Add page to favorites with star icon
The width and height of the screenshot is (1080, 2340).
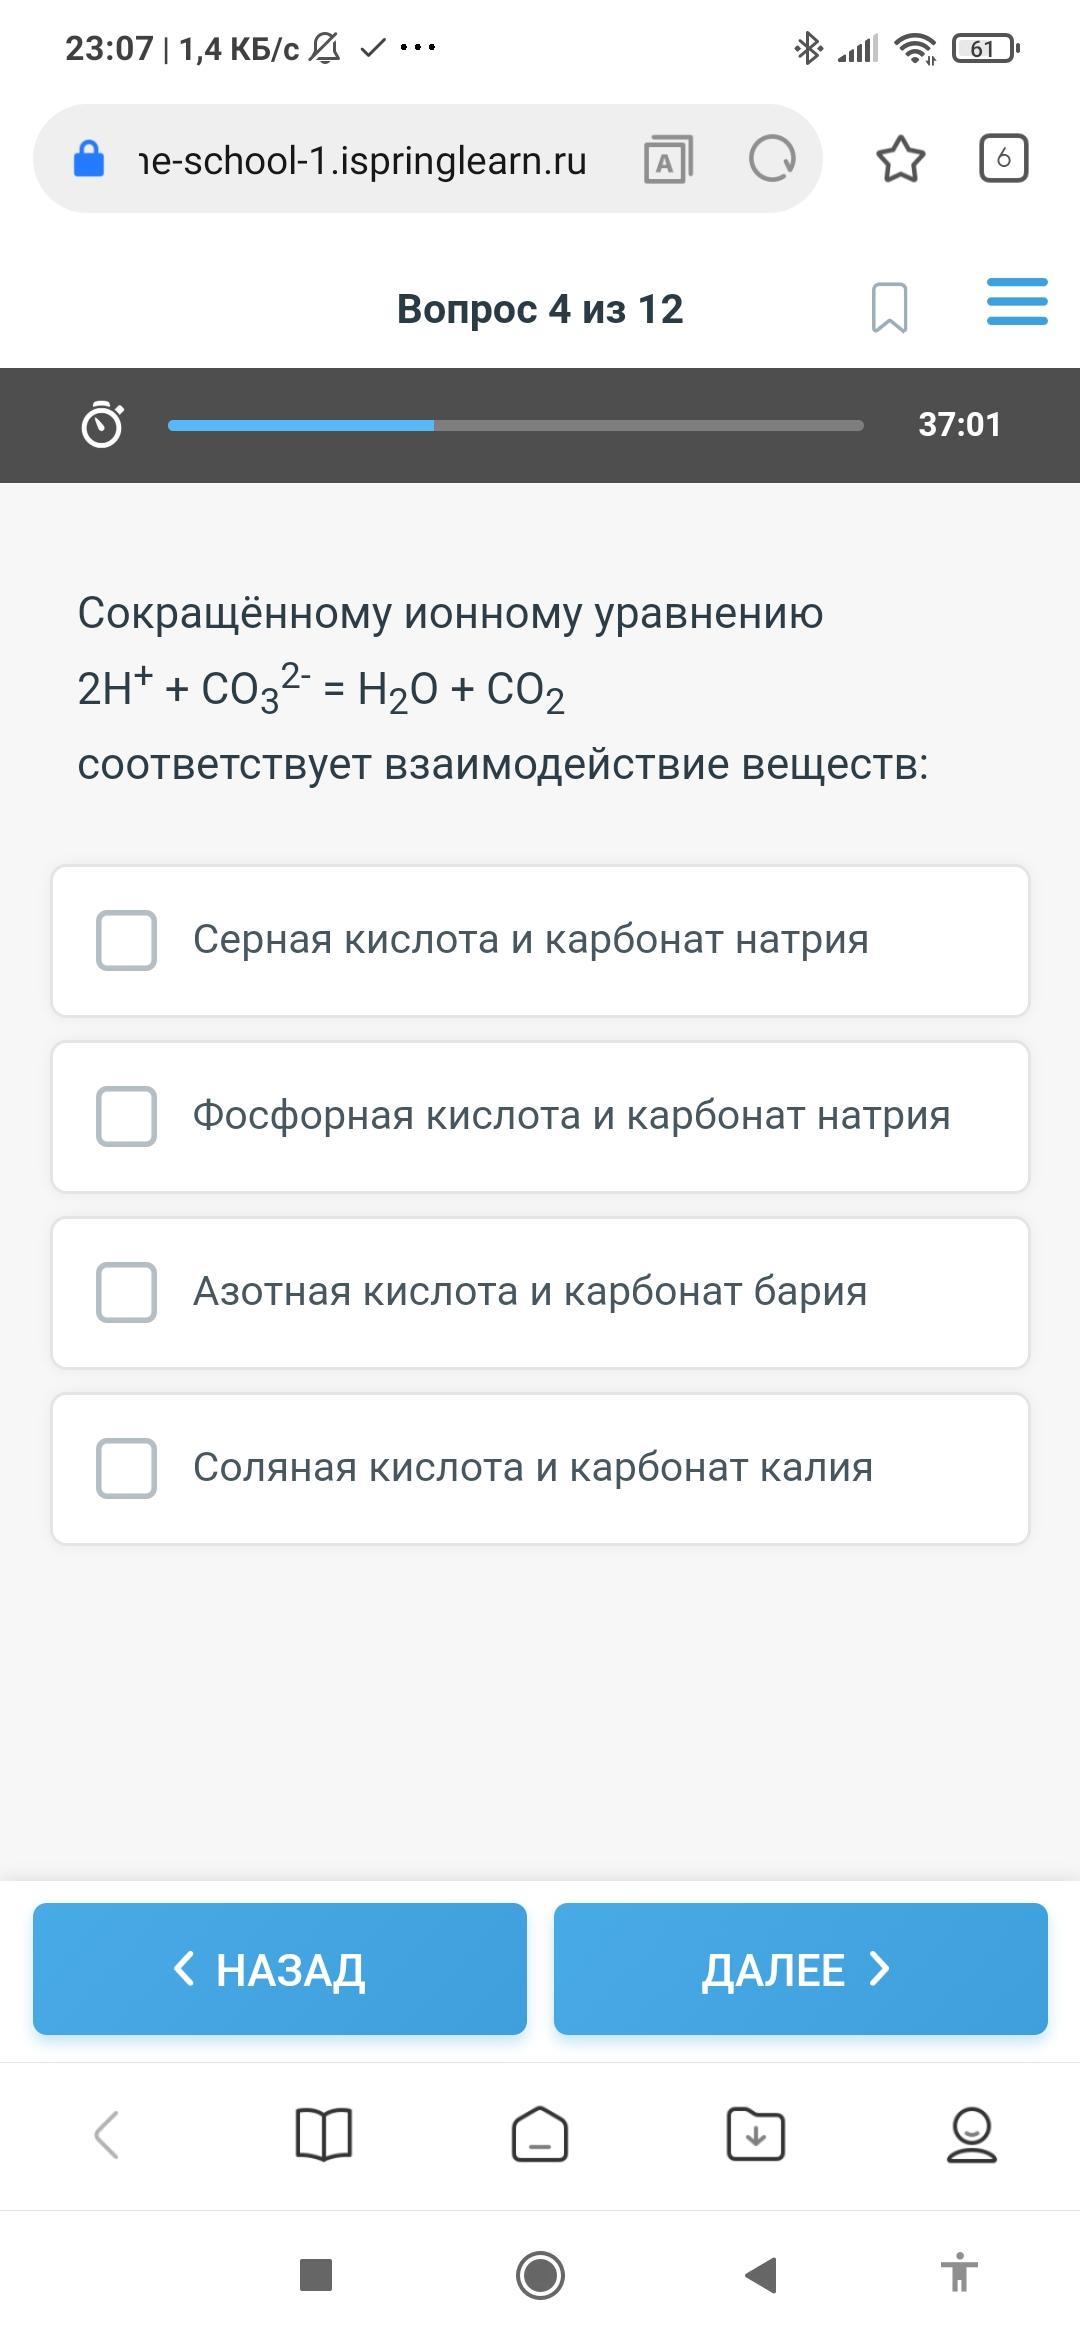(x=900, y=159)
